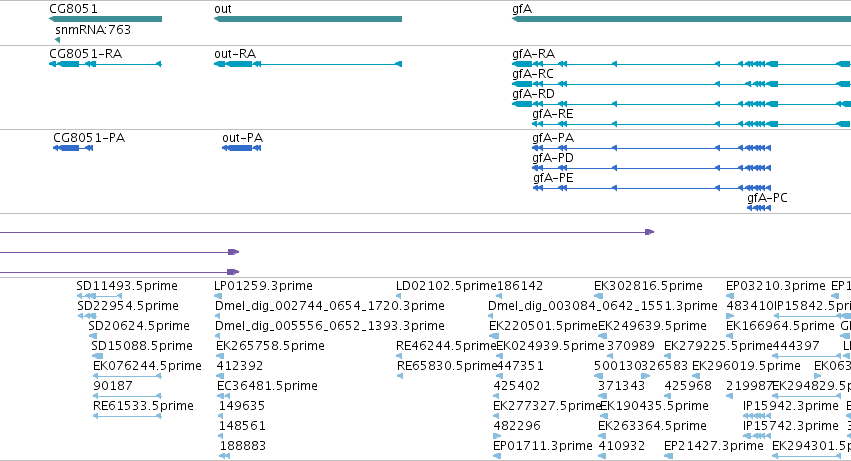Open EST EK296019.5prime
Screen dimensions: 851x461
[x=746, y=366]
